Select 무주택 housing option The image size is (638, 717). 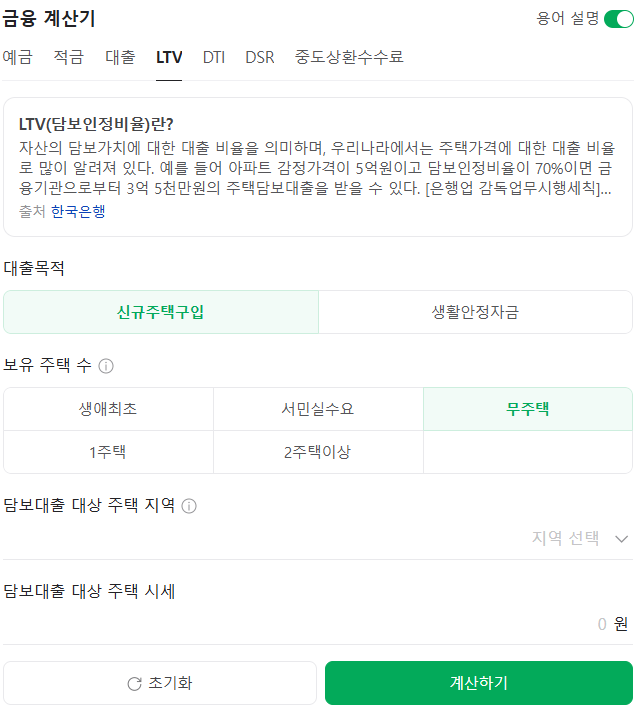point(527,409)
